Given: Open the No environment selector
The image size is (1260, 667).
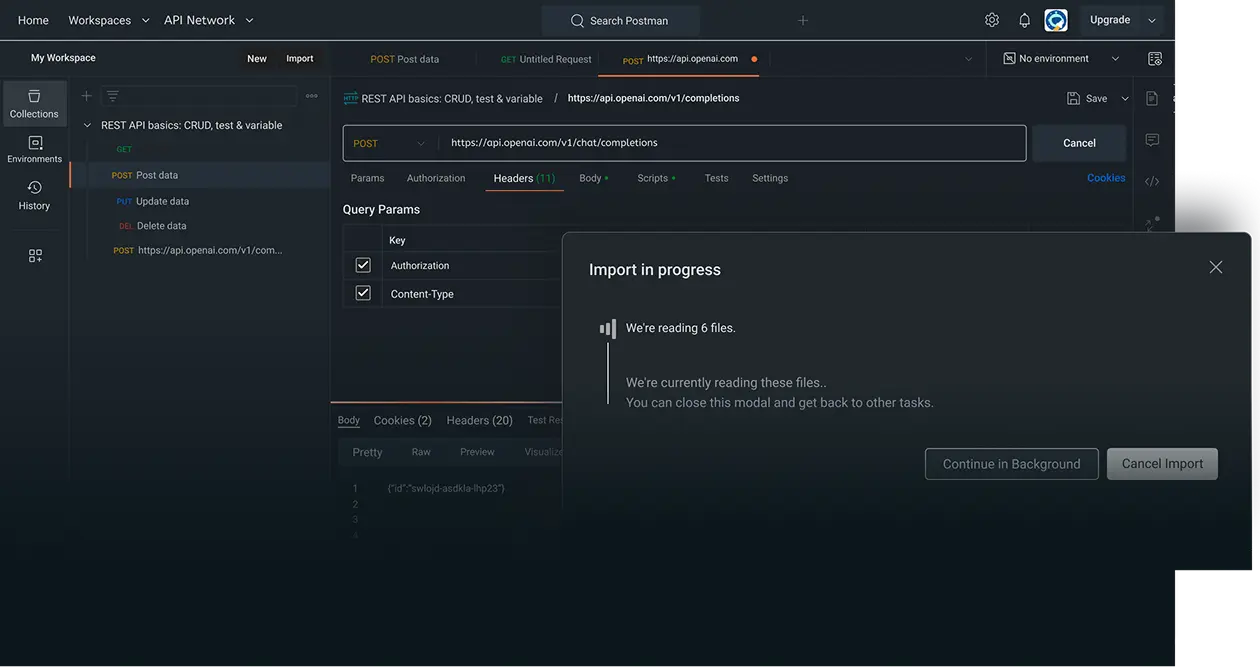Looking at the screenshot, I should (x=1062, y=59).
